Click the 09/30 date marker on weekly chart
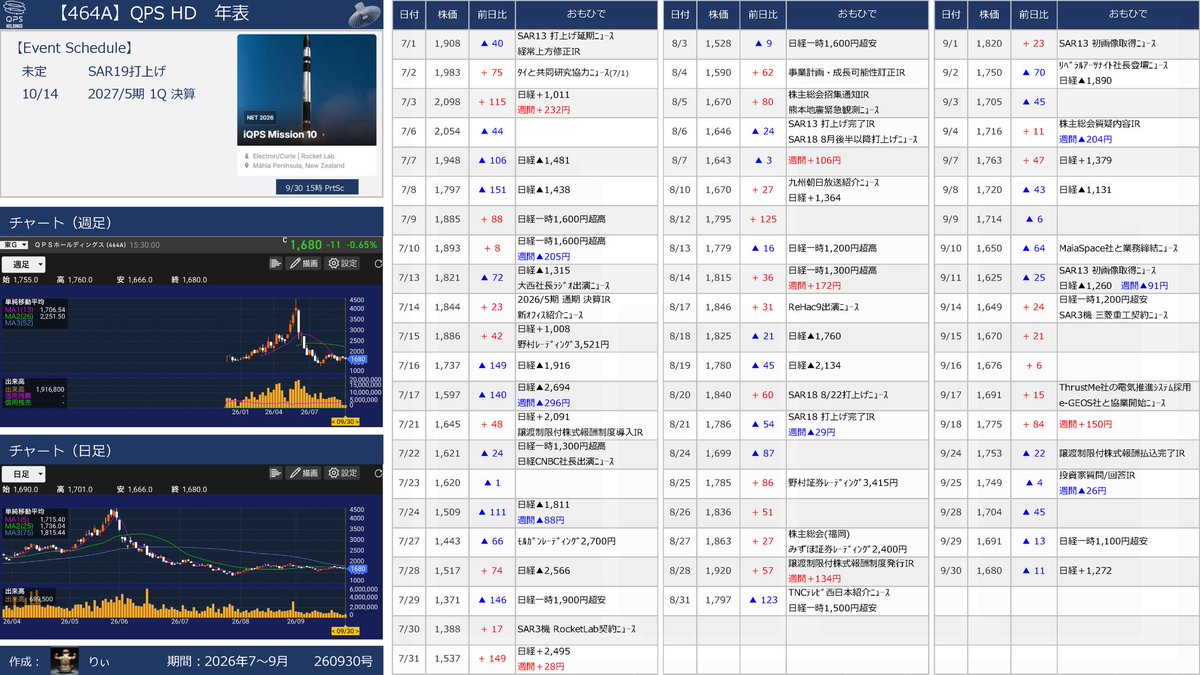The width and height of the screenshot is (1200, 675). pyautogui.click(x=345, y=420)
